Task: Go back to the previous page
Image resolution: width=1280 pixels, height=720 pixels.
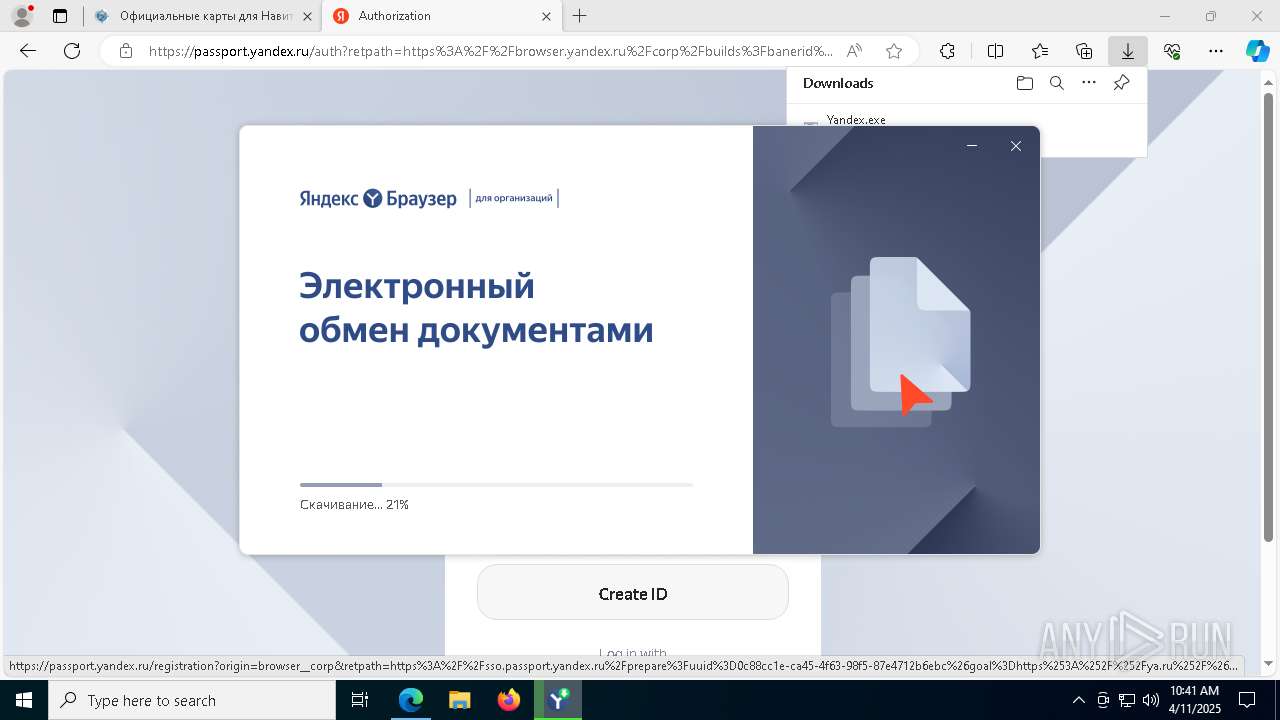Action: coord(28,51)
